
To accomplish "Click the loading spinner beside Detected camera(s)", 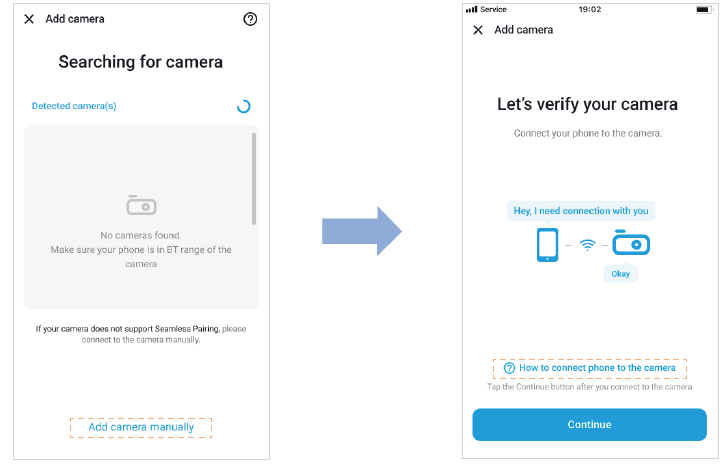I will pyautogui.click(x=243, y=106).
